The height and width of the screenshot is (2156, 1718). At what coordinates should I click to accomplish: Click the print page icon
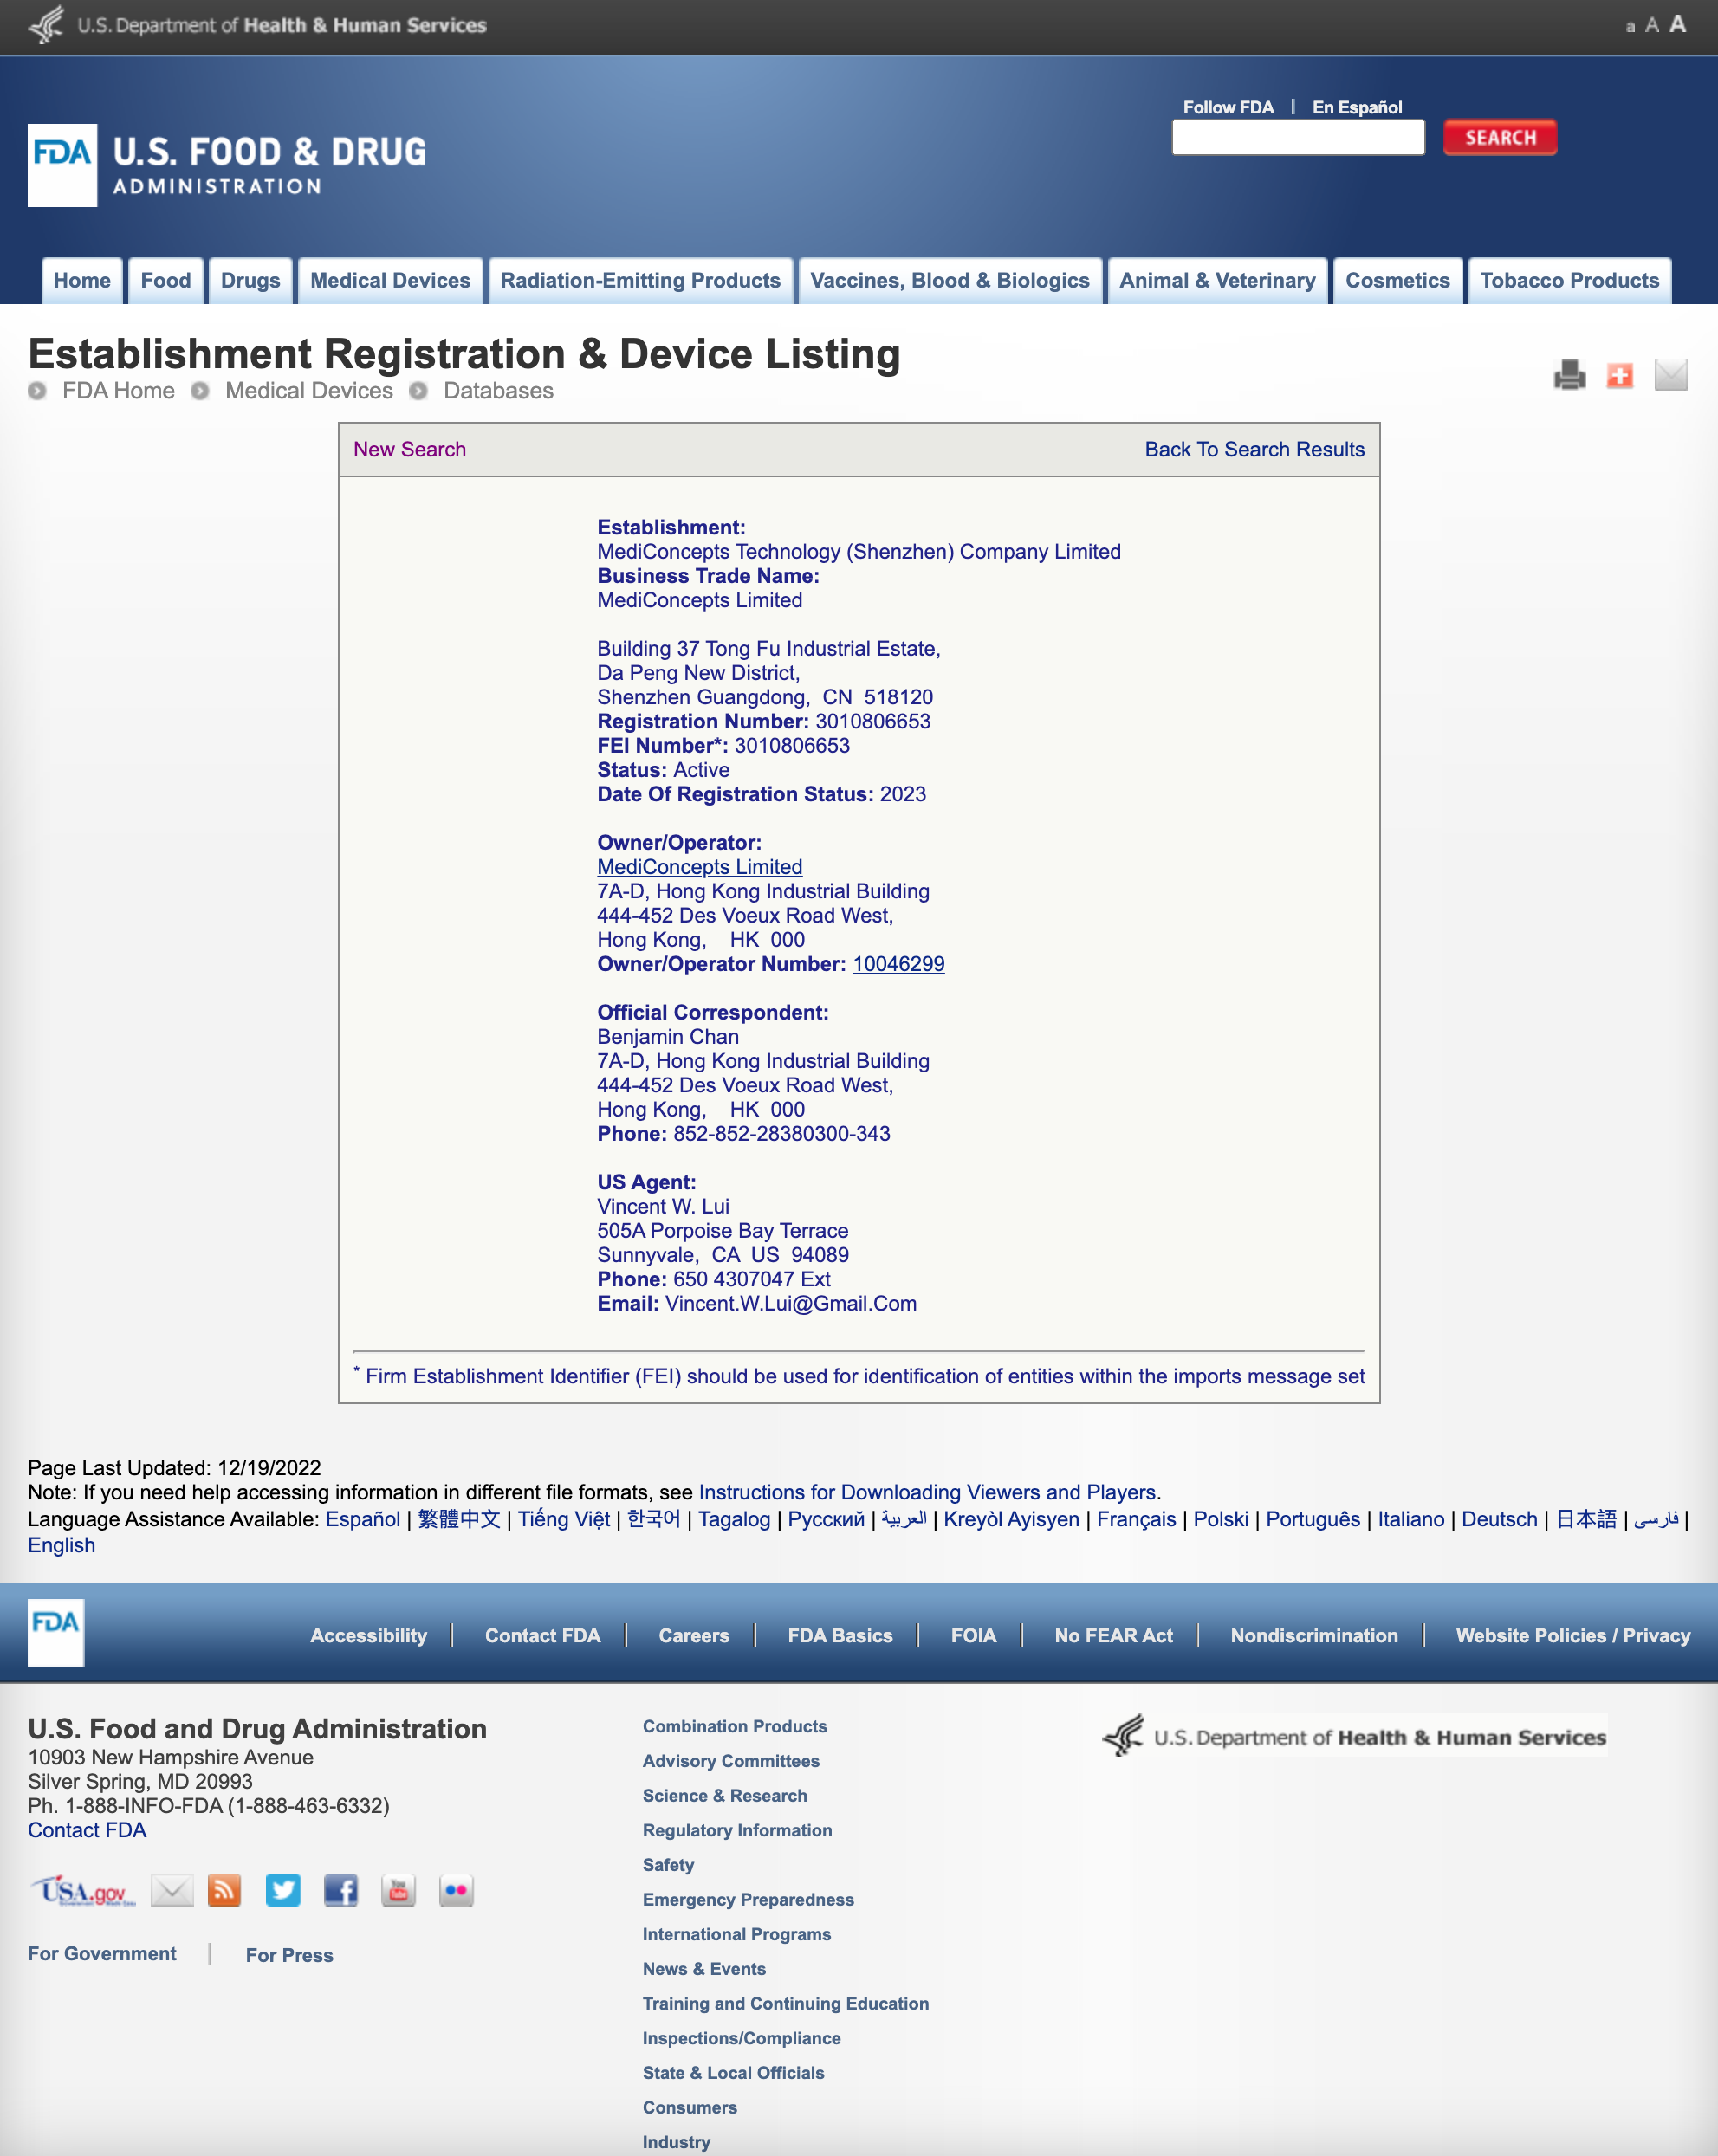1569,375
